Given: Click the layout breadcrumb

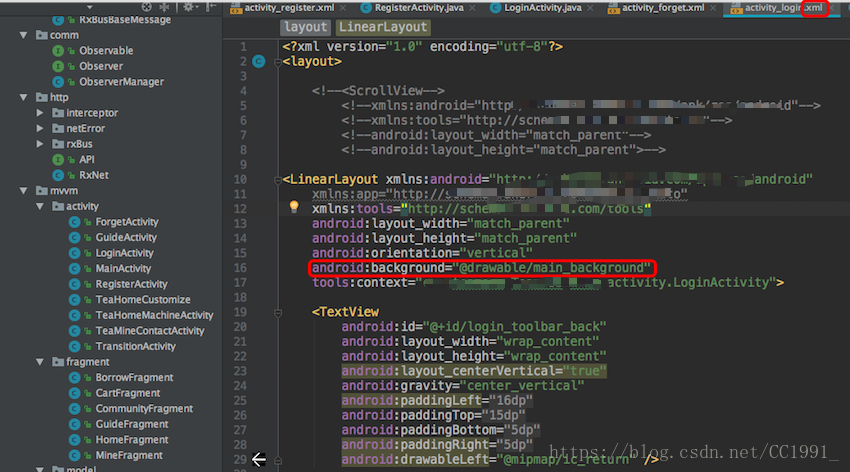Looking at the screenshot, I should click(x=305, y=27).
